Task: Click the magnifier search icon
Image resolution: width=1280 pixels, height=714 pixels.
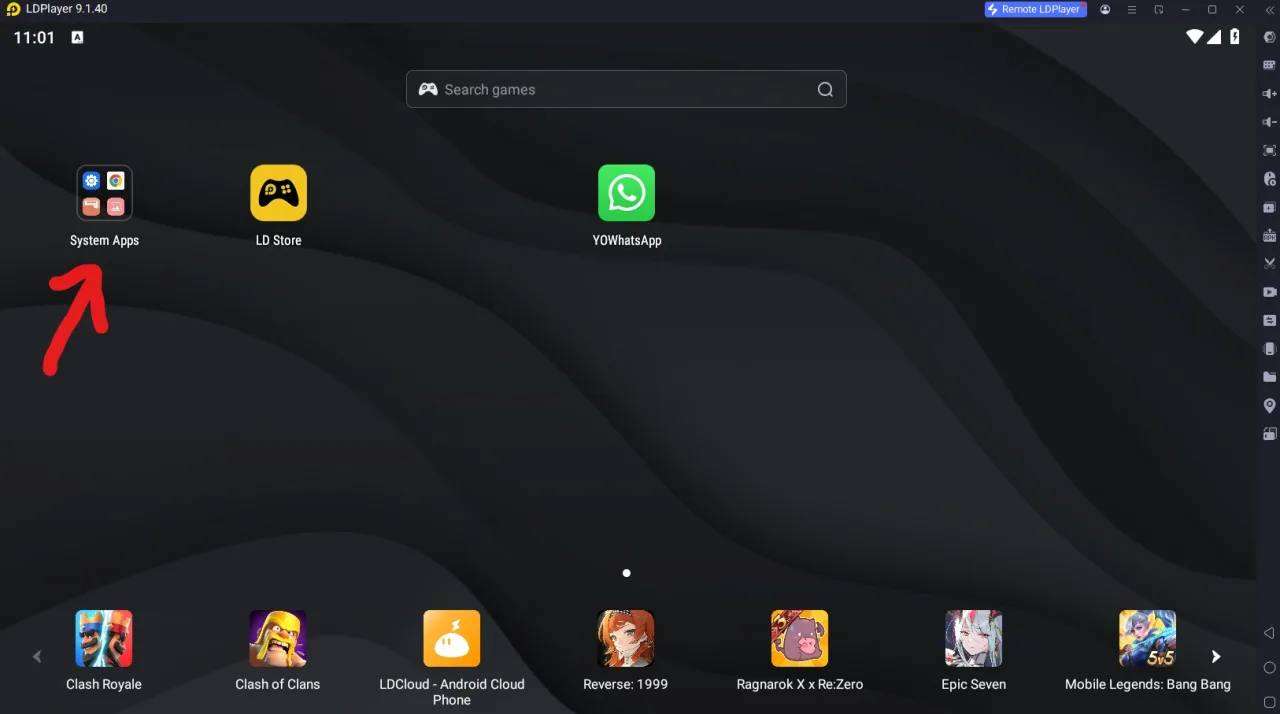Action: click(825, 89)
